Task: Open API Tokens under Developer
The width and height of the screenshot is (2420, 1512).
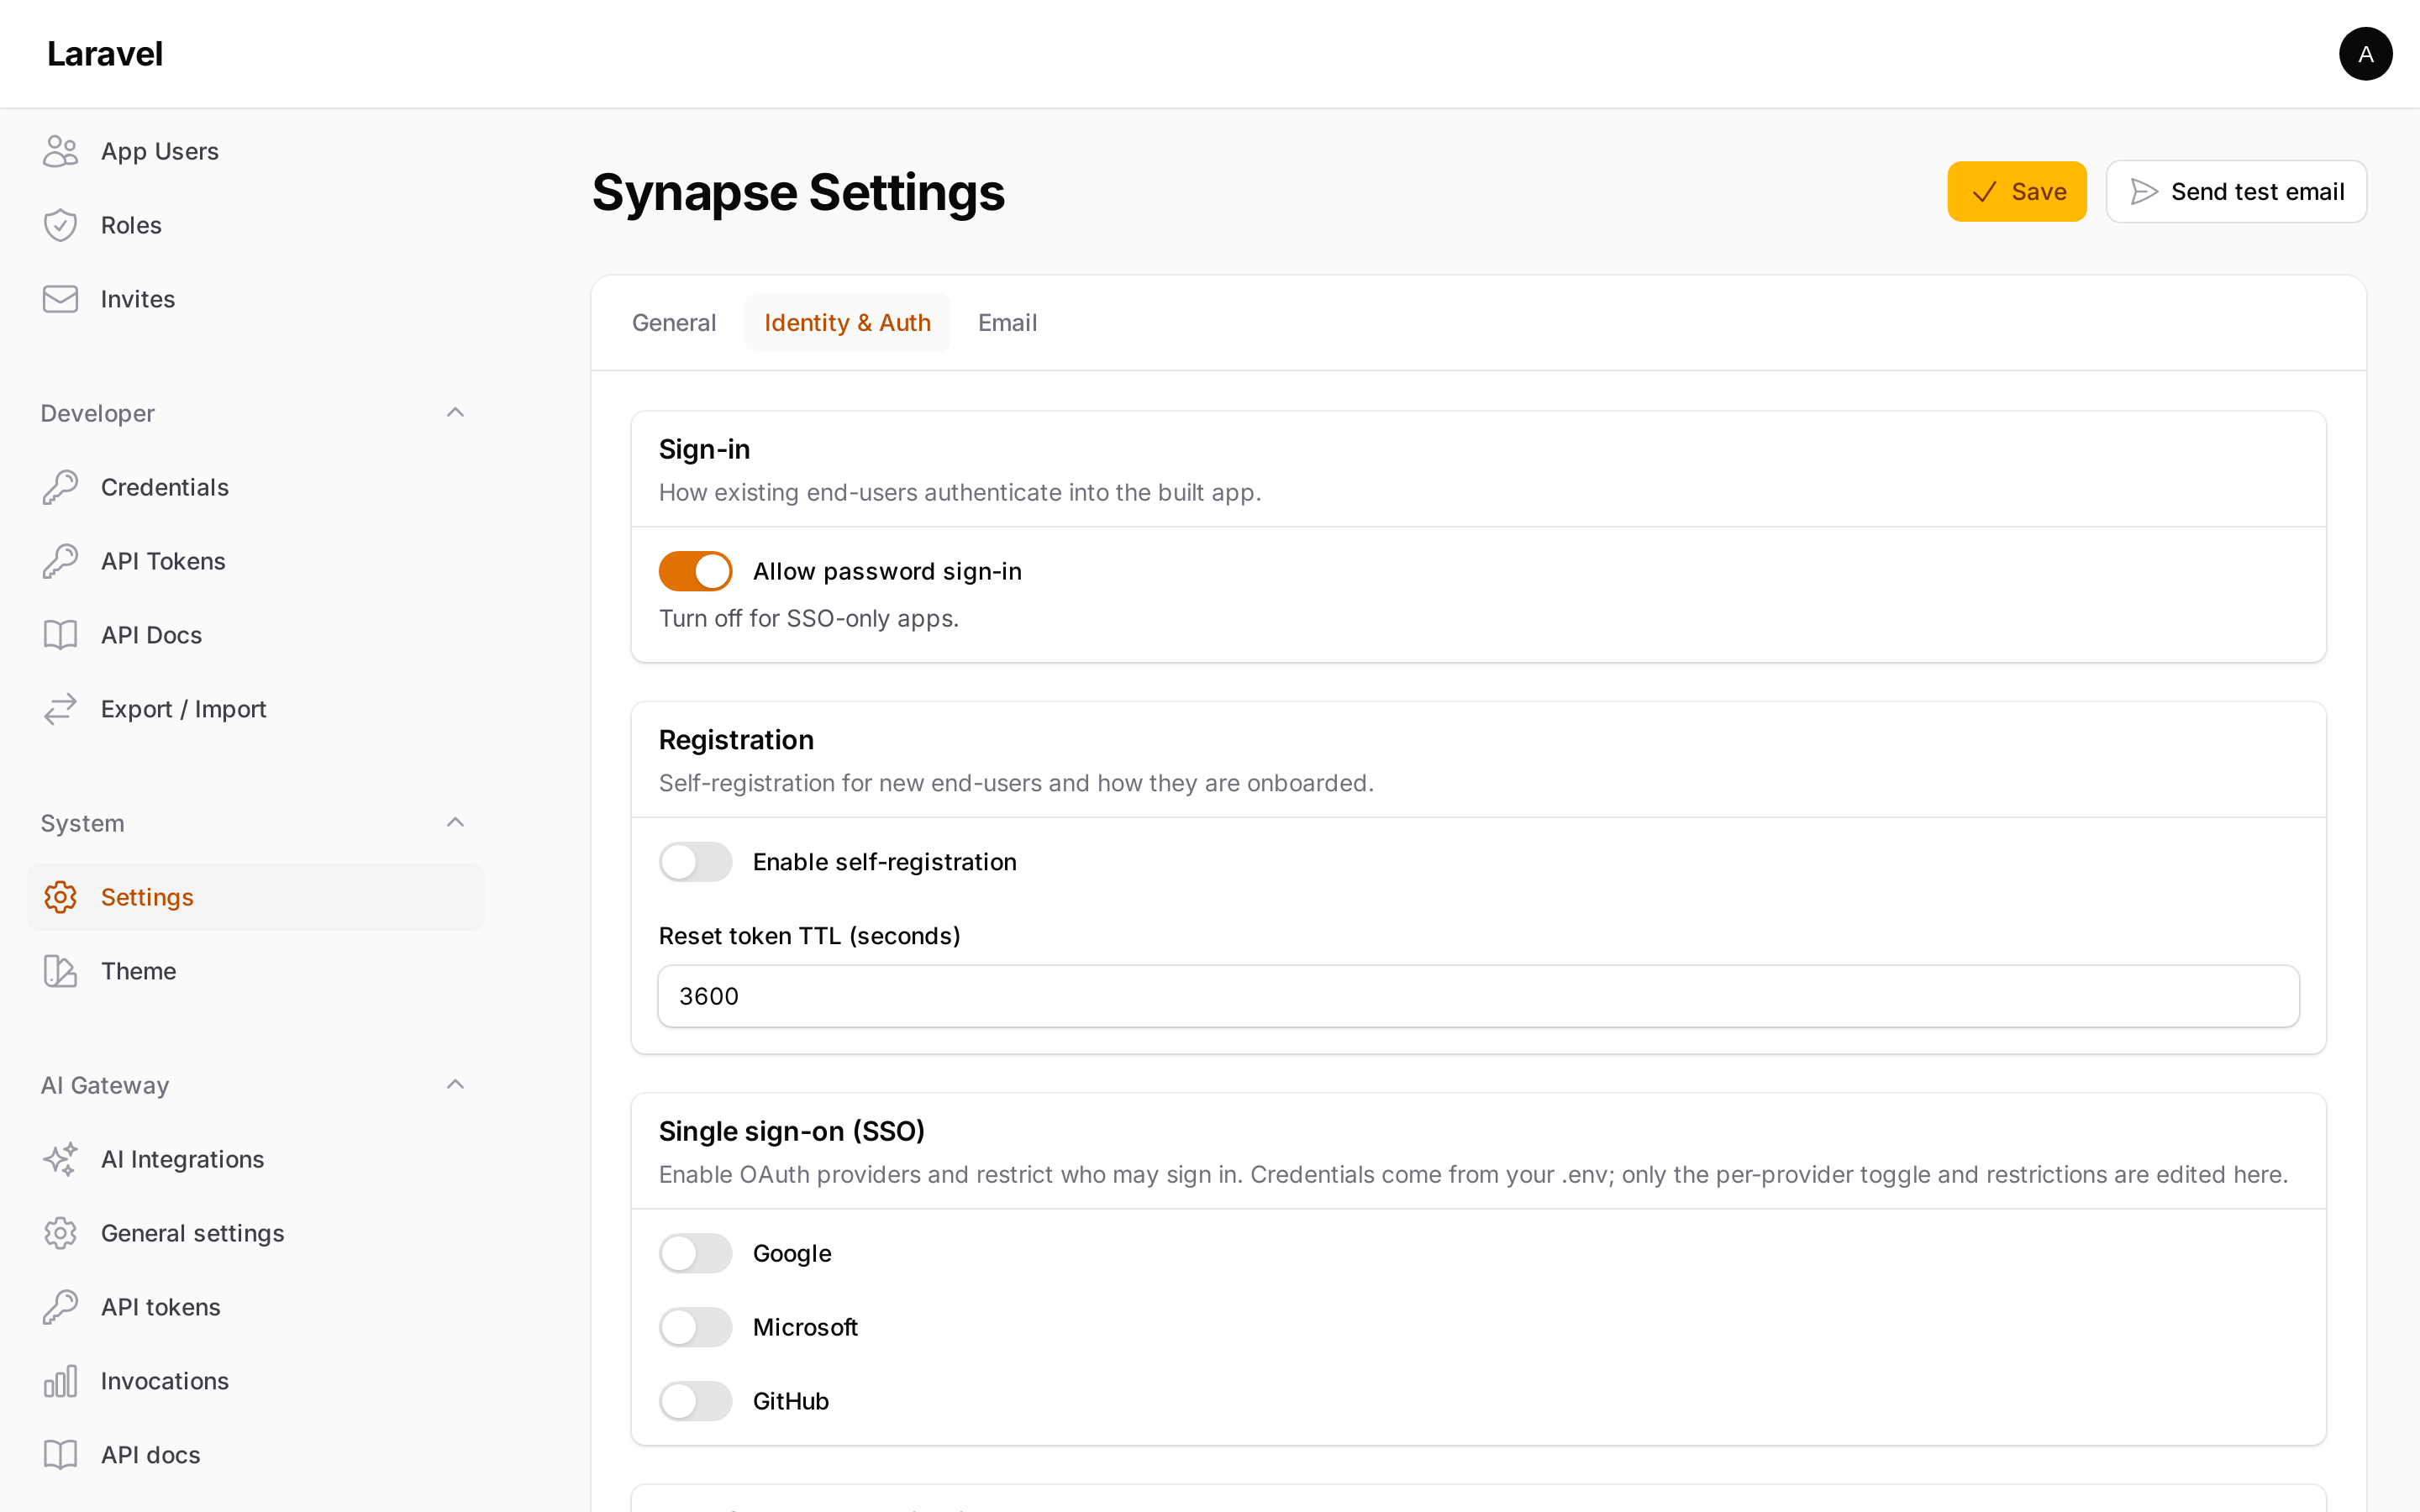Action: tap(255, 561)
